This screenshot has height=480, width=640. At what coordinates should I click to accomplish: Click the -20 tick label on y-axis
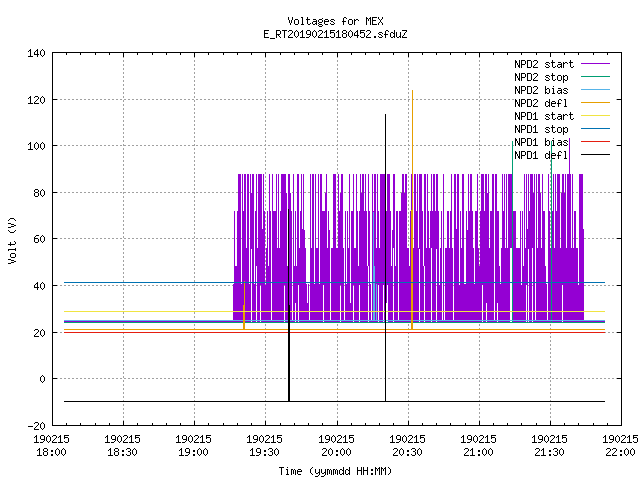pyautogui.click(x=36, y=426)
